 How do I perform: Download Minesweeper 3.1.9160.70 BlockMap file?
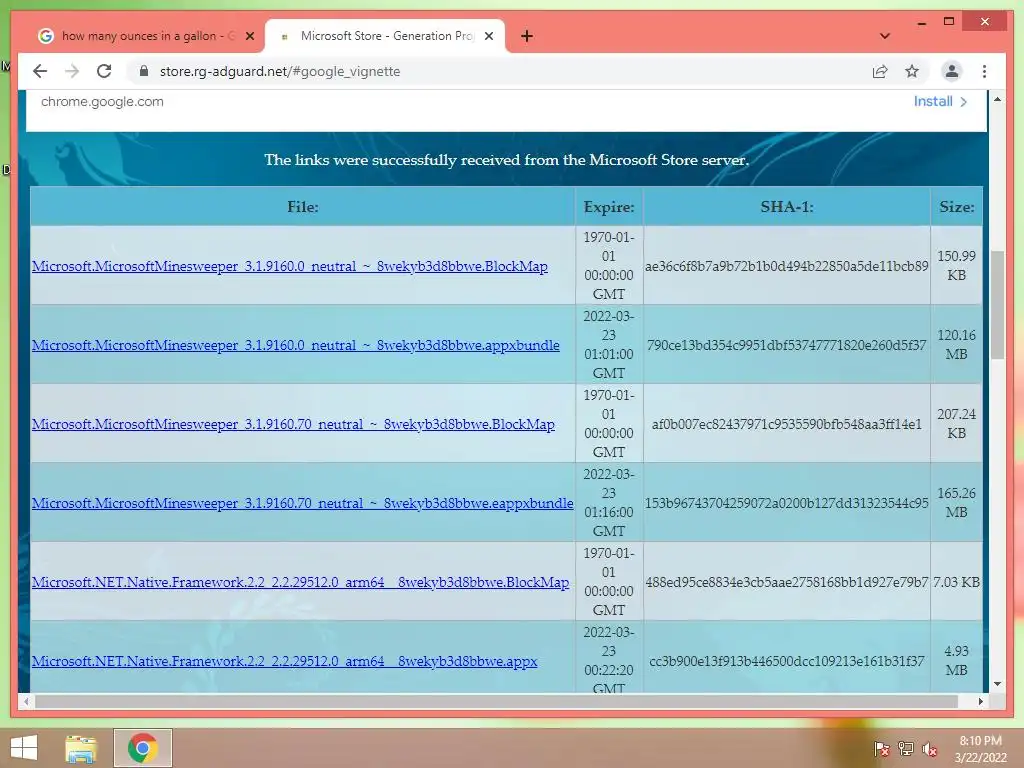(293, 424)
